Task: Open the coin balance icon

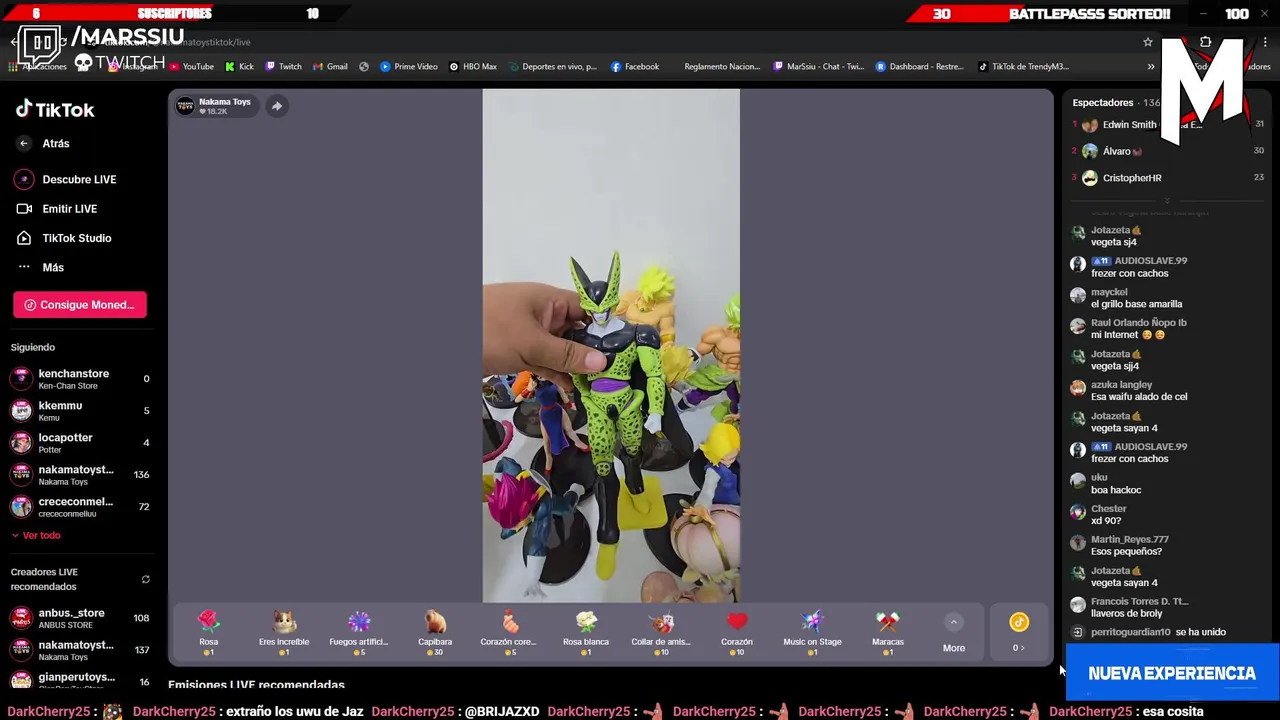Action: (x=1018, y=623)
